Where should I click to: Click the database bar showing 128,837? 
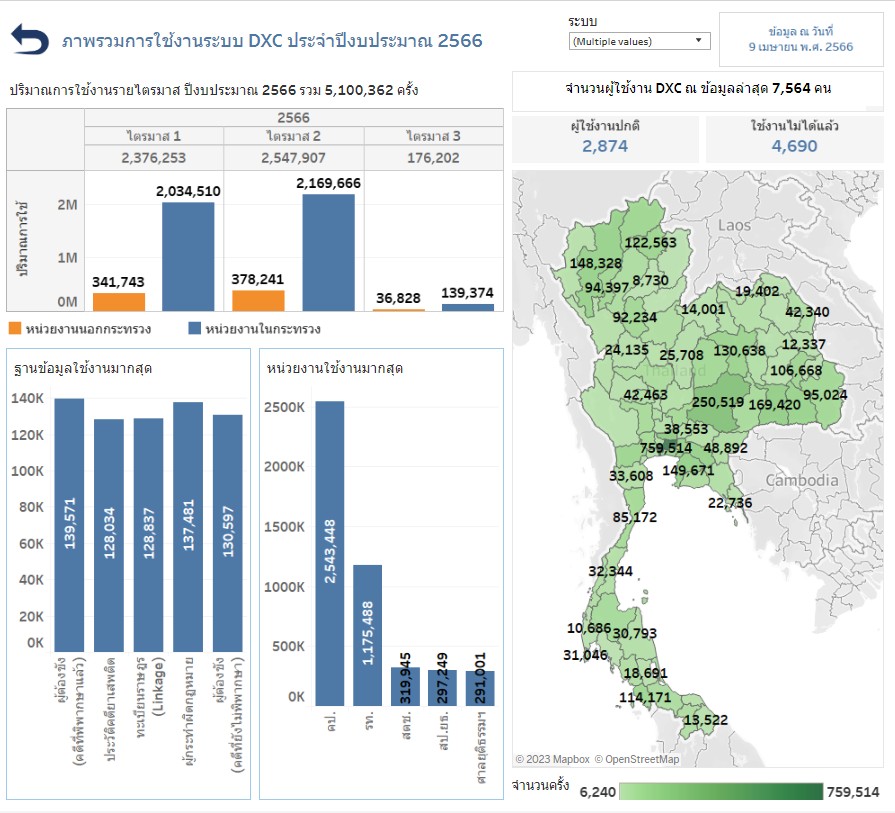point(148,535)
